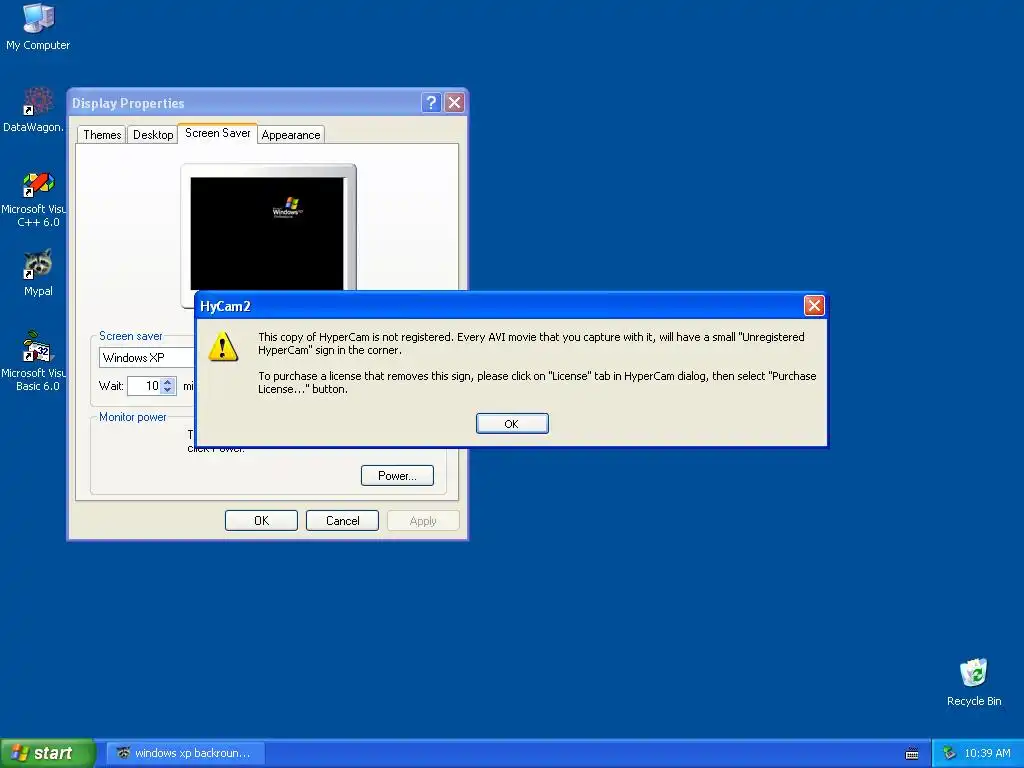This screenshot has width=1024, height=768.
Task: Close the HyCam2 dialog with the X
Action: 814,305
